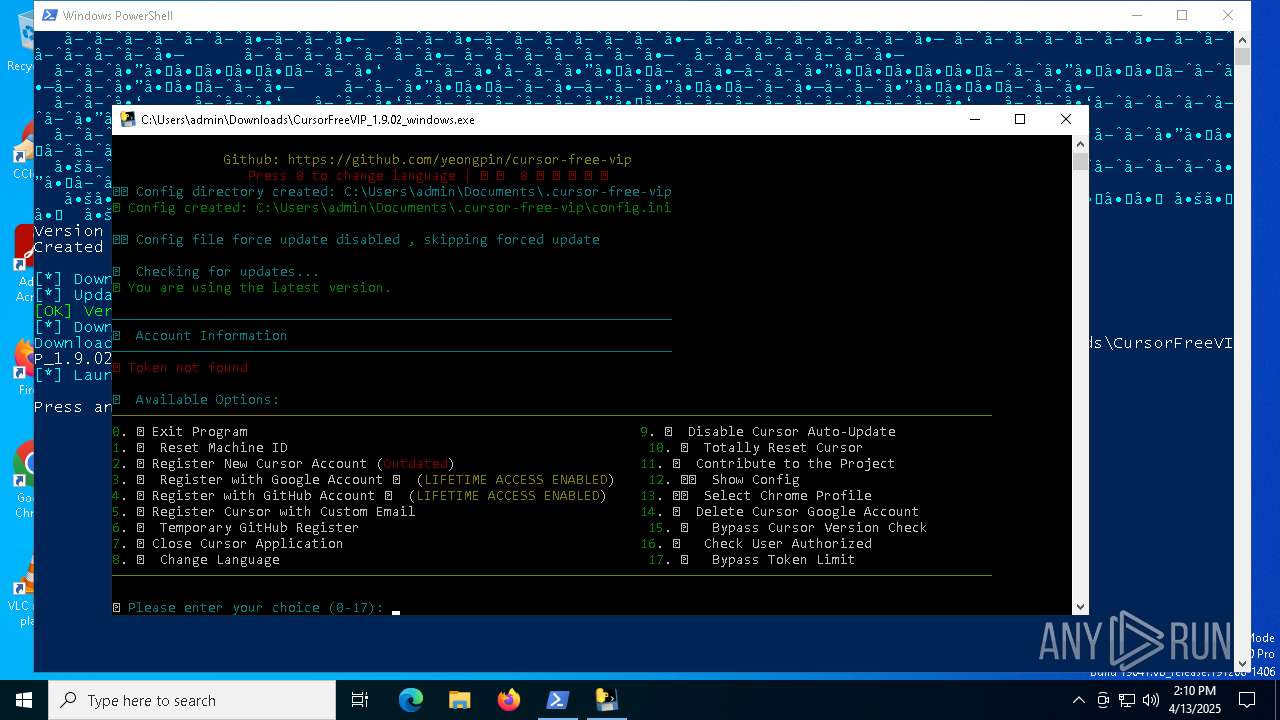This screenshot has height=720, width=1280.
Task: Click the CursorFreeVIP console scrollbar down arrow
Action: [1080, 606]
